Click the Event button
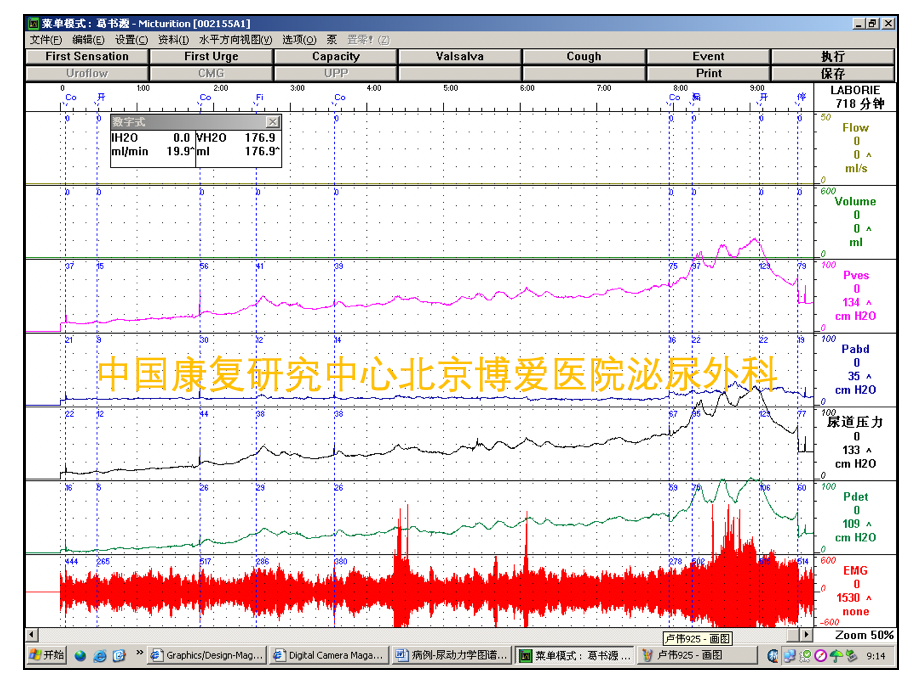The width and height of the screenshot is (912, 682). point(708,56)
